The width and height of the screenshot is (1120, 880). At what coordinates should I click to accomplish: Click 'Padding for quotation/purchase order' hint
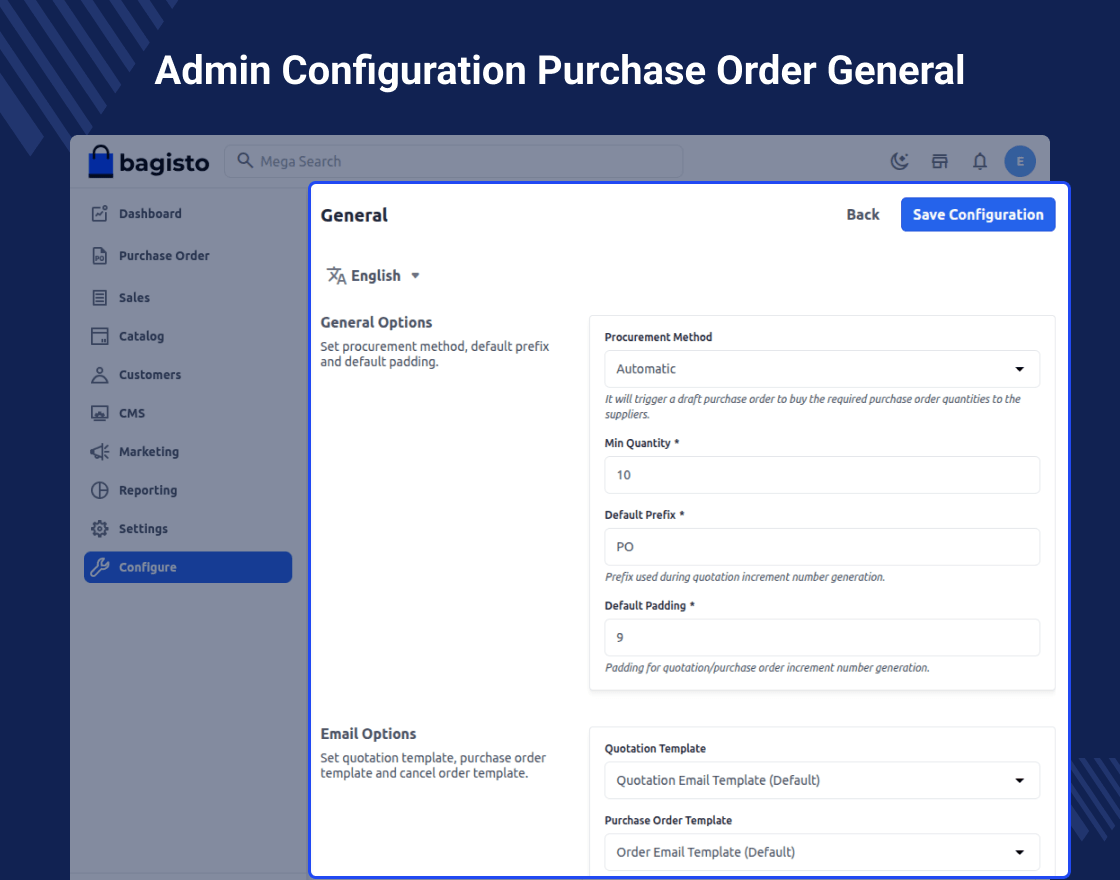(x=766, y=668)
